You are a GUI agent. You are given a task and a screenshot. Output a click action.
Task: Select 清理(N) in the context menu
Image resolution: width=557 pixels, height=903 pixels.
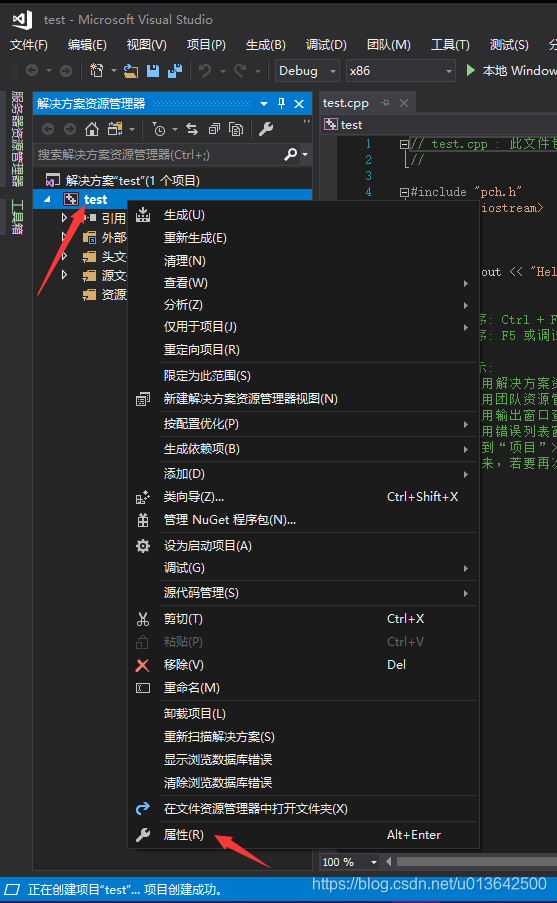pyautogui.click(x=184, y=261)
